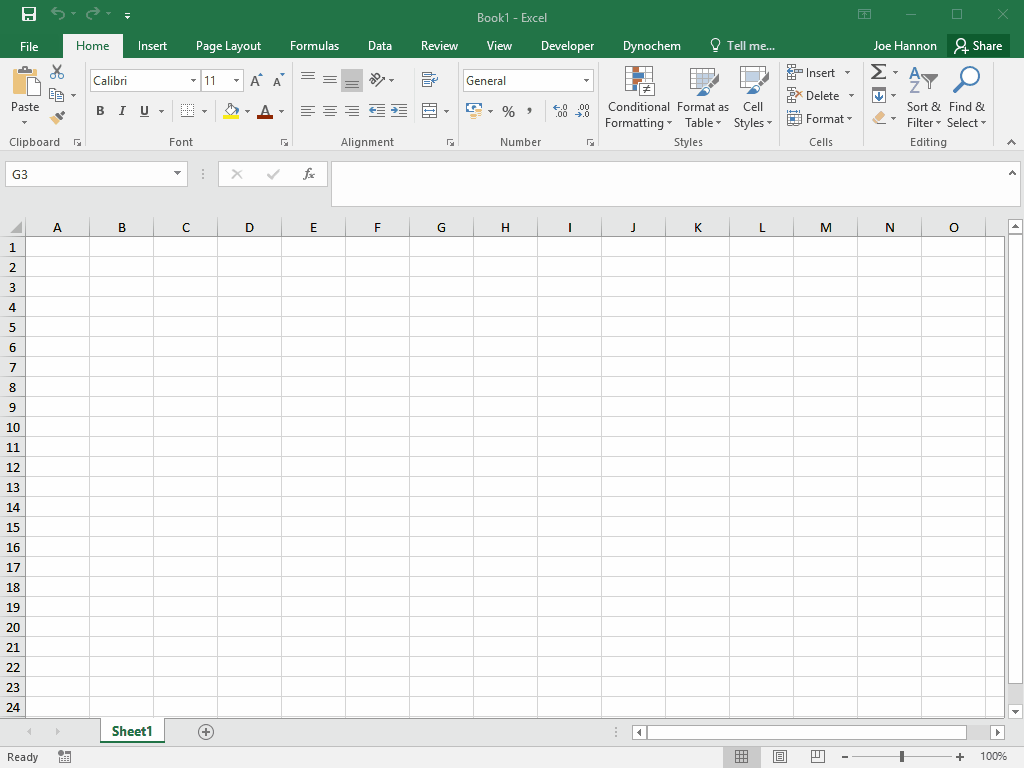1024x768 pixels.
Task: Toggle italic formatting
Action: click(x=121, y=111)
